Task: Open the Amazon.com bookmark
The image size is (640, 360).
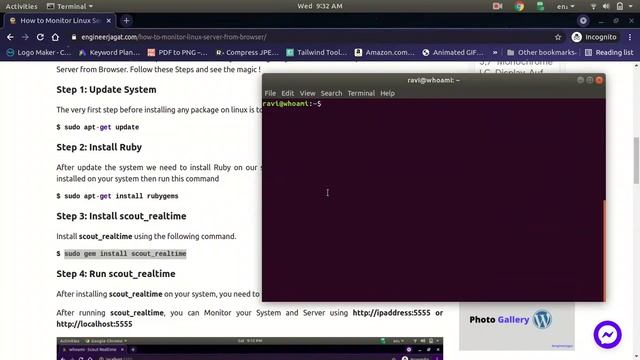Action: click(x=385, y=52)
